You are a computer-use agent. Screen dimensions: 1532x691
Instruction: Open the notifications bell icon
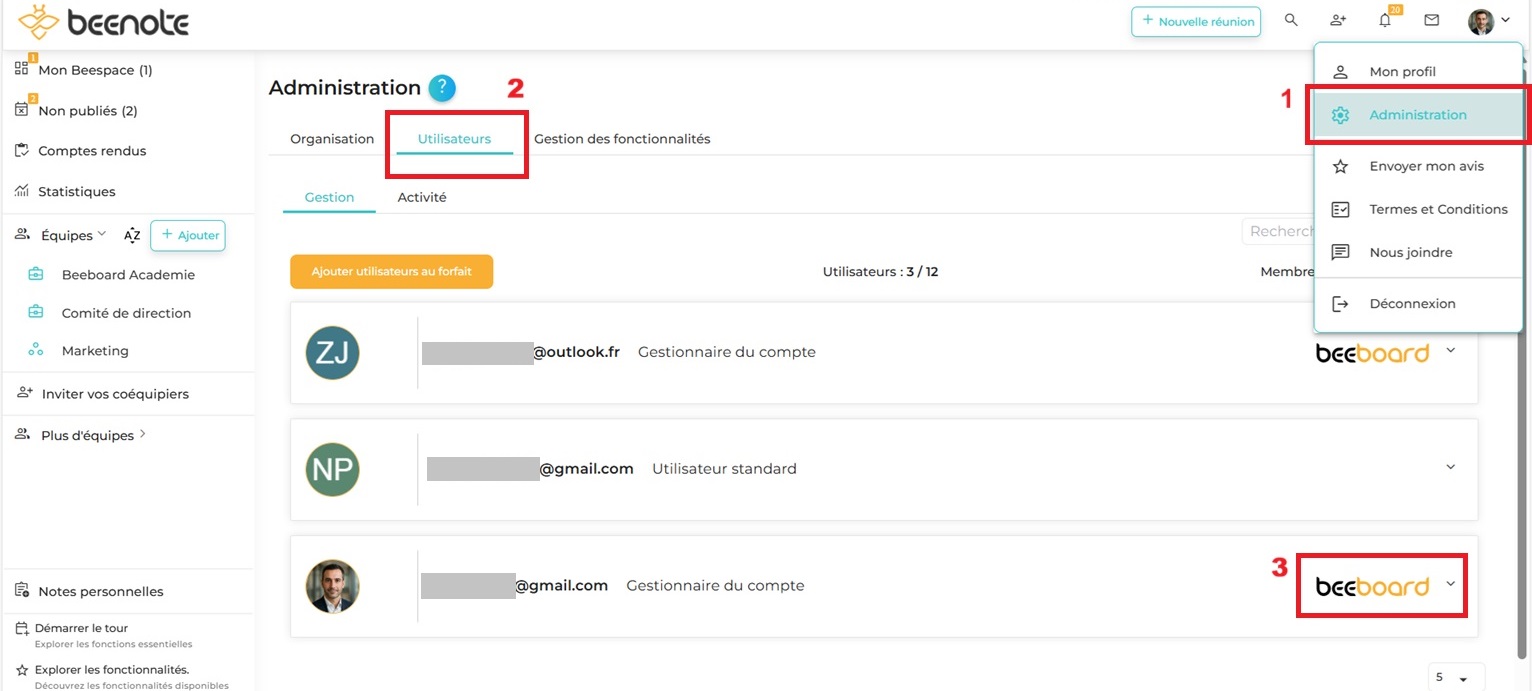(1385, 21)
